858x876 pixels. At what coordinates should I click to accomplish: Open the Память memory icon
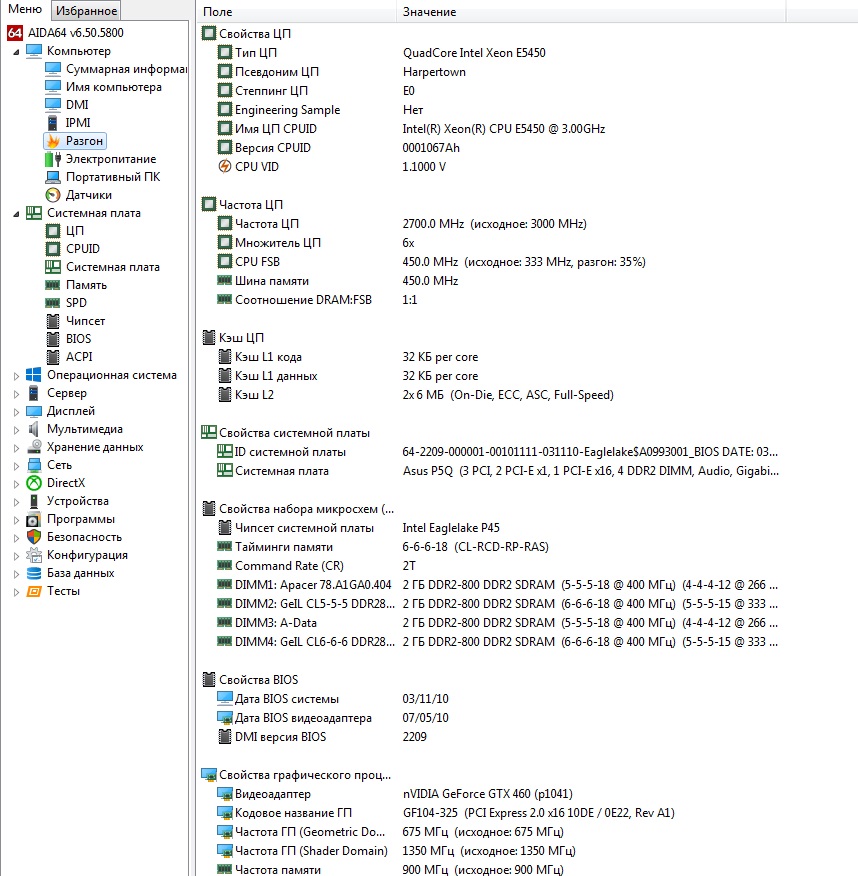(53, 285)
